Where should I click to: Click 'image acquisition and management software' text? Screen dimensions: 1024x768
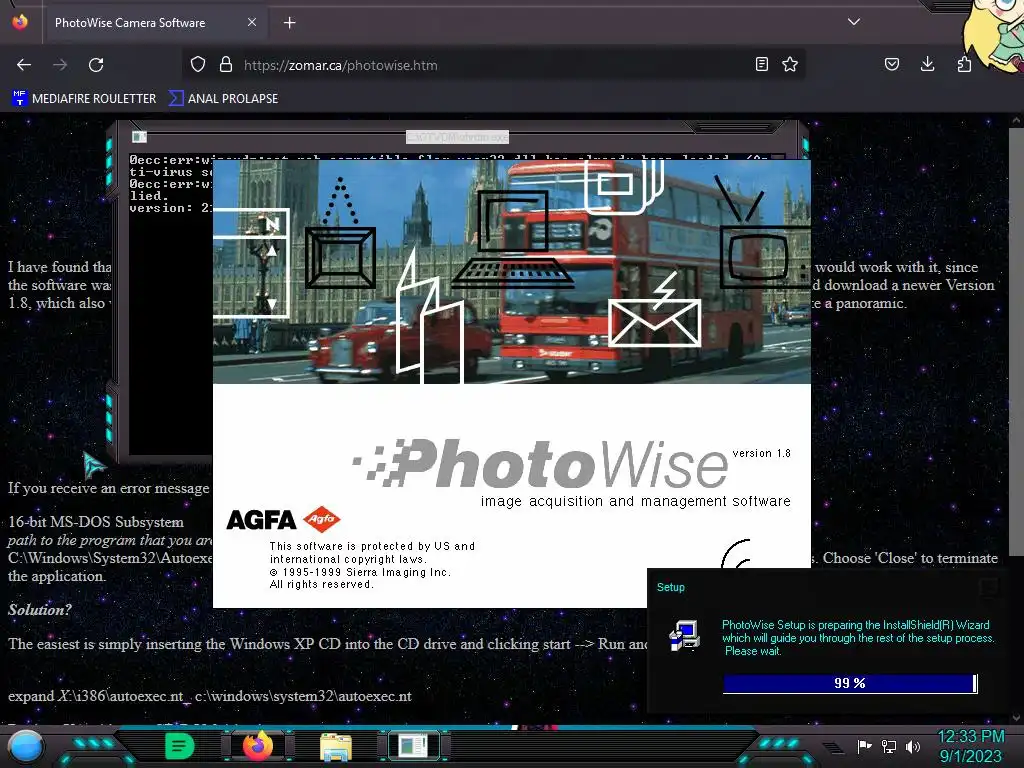tap(635, 501)
